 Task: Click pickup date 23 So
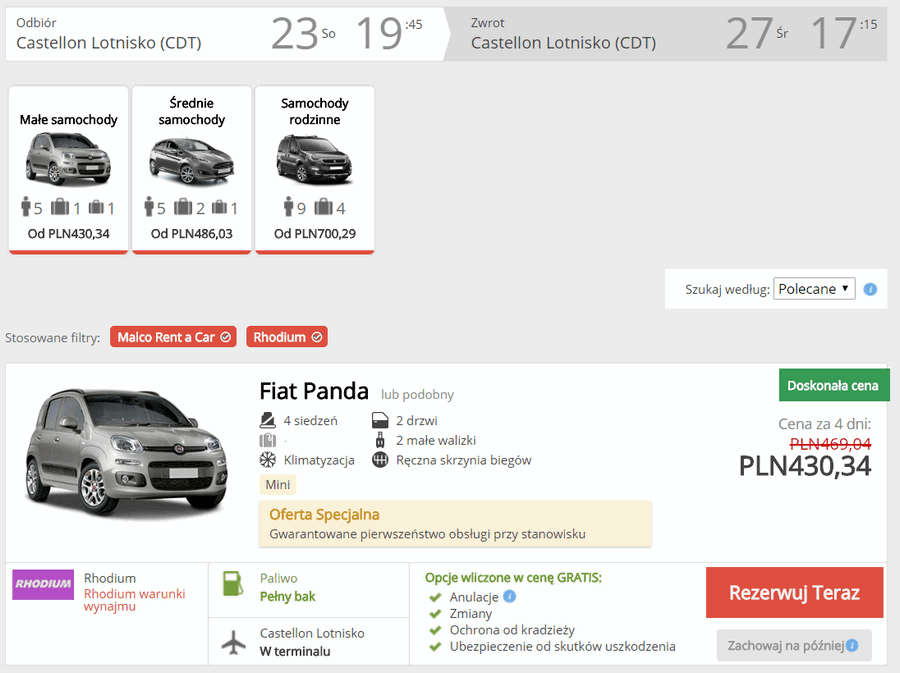click(303, 33)
